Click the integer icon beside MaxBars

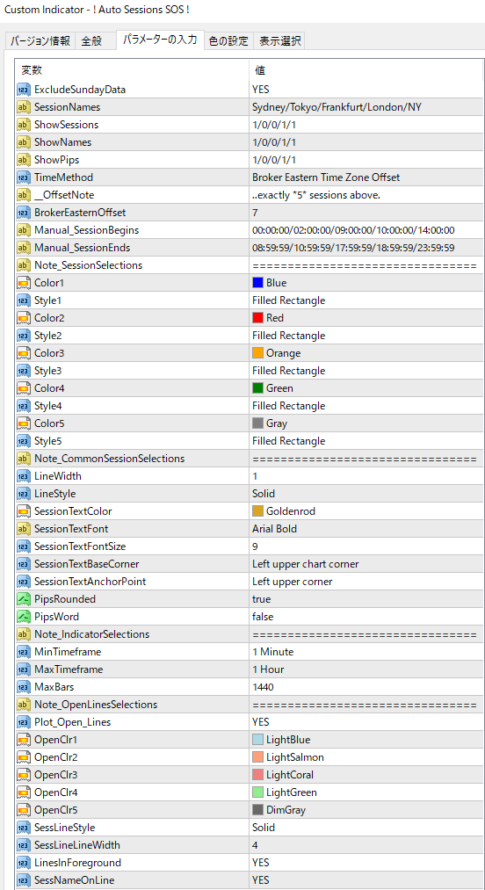[23, 687]
